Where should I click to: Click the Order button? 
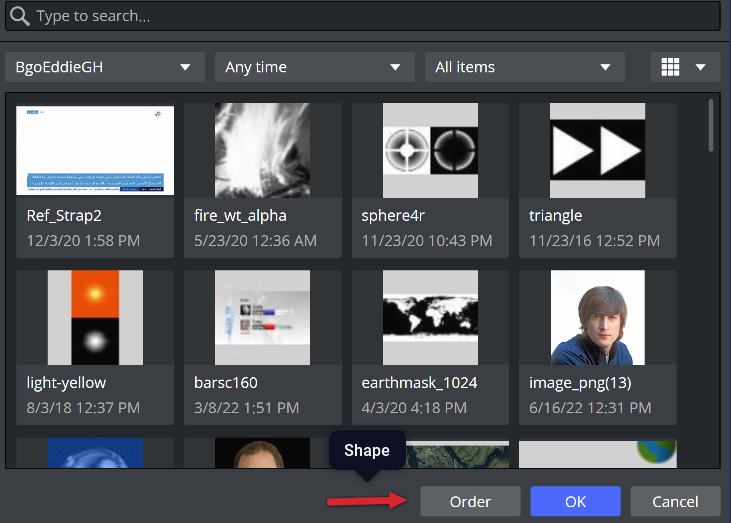click(470, 501)
